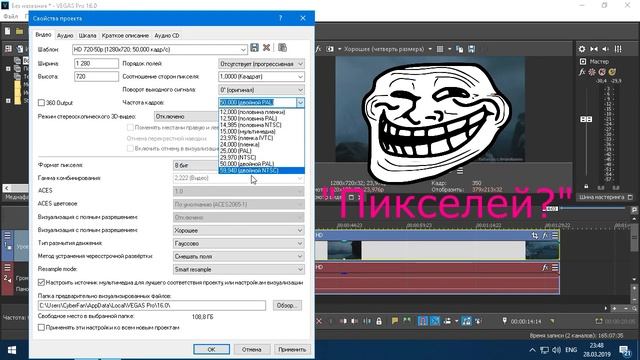Check Применять эти настройки ко всем новым проектам
This screenshot has height=360, width=640.
pos(41,327)
